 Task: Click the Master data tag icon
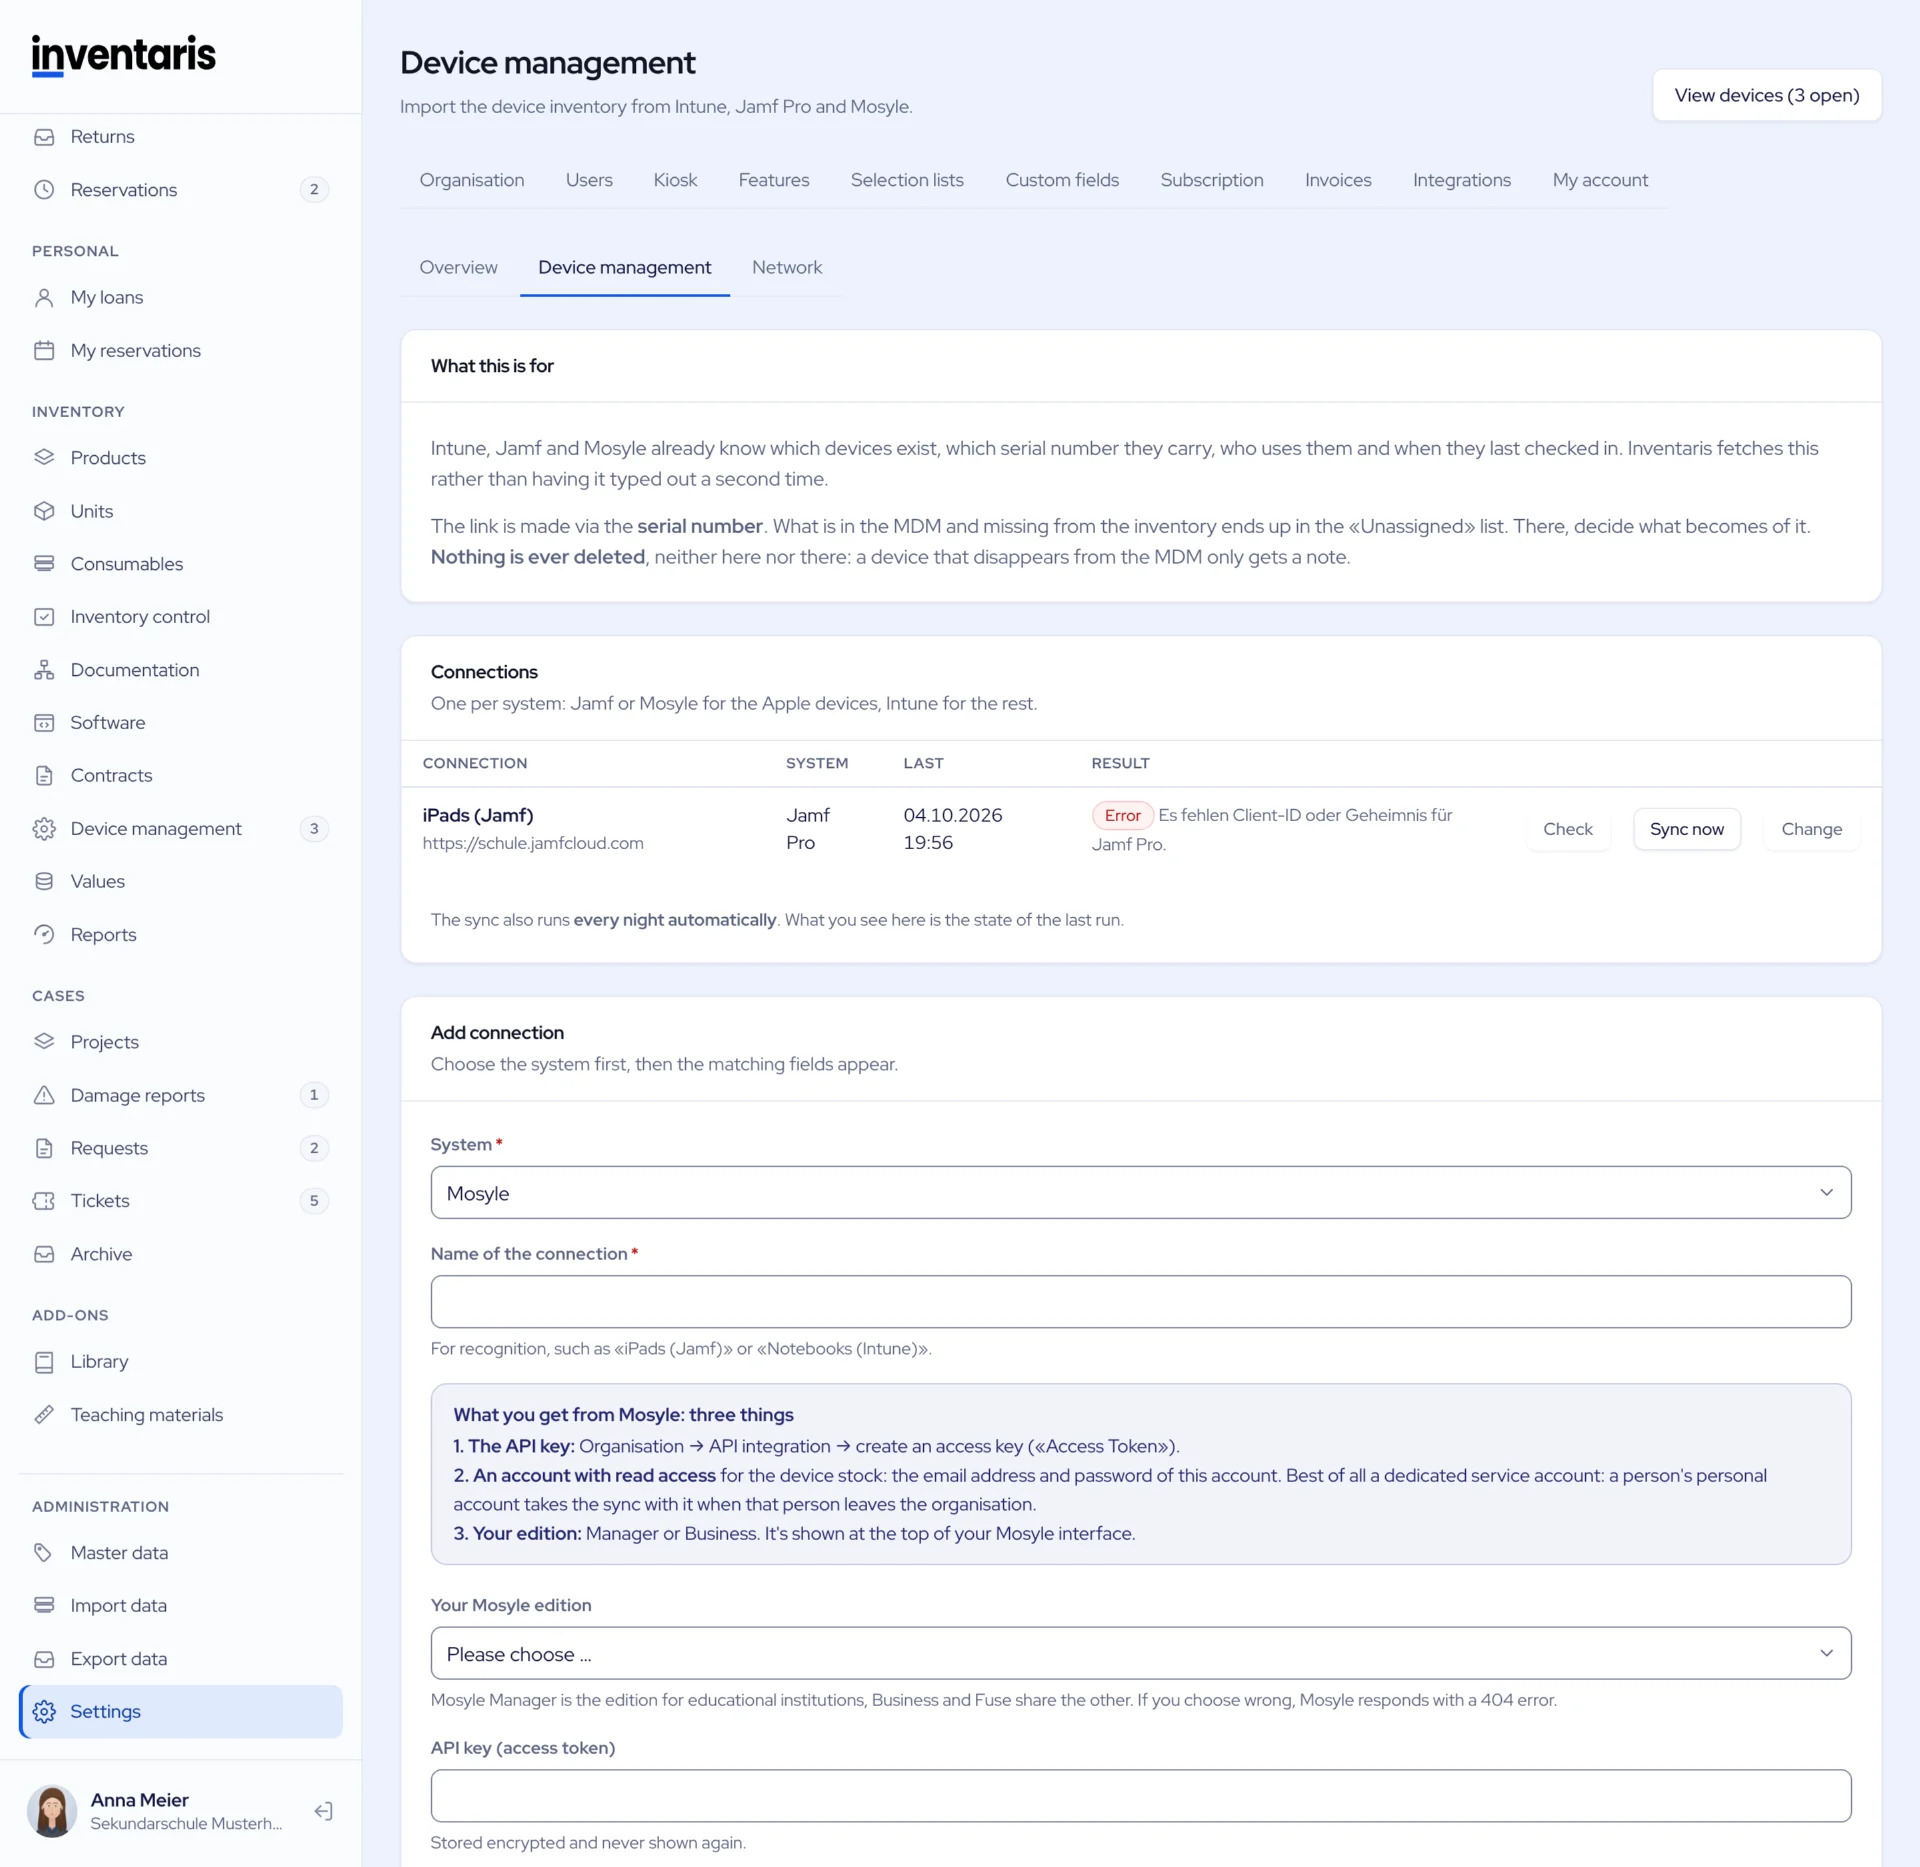[x=44, y=1553]
